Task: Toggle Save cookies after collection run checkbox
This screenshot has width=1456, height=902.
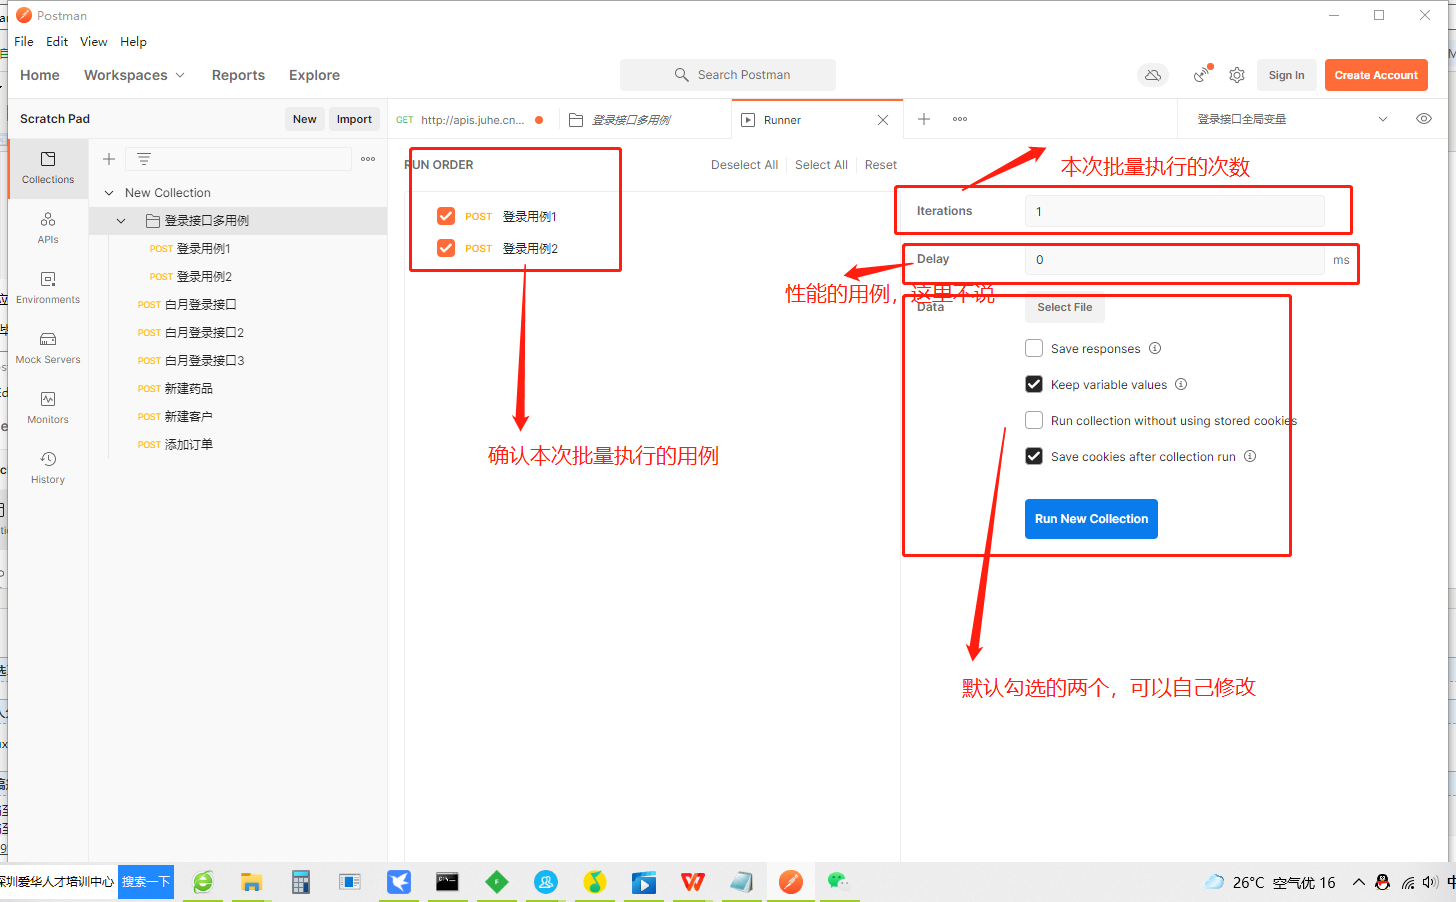Action: pyautogui.click(x=1034, y=456)
